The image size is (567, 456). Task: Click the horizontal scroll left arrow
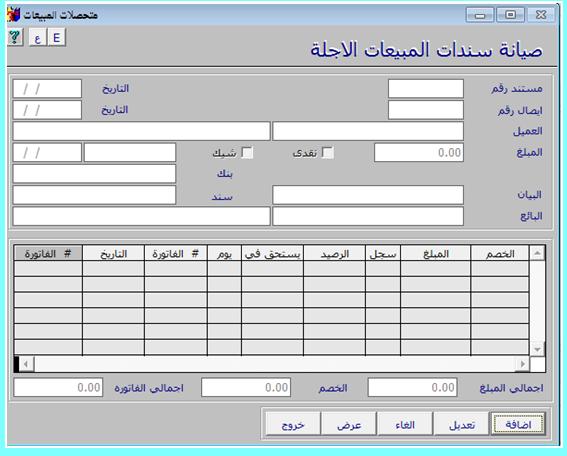26,364
